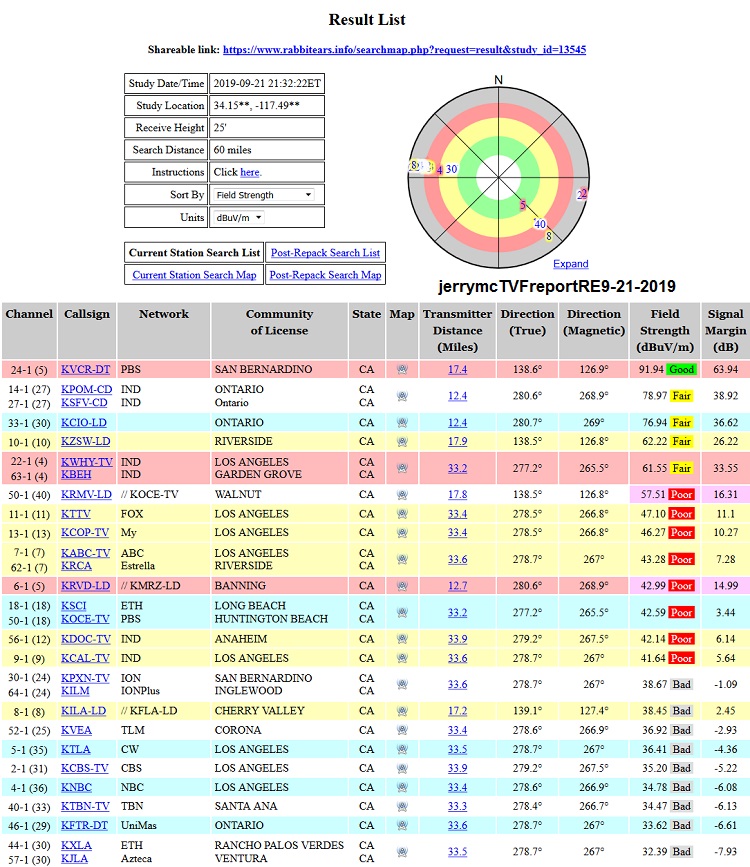This screenshot has height=867, width=750.
Task: Click map icon in KTTV FOX row
Action: point(401,514)
